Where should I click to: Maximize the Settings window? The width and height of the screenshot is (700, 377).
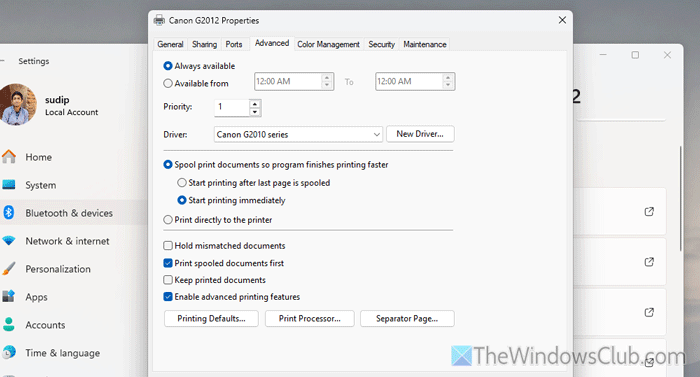click(635, 55)
